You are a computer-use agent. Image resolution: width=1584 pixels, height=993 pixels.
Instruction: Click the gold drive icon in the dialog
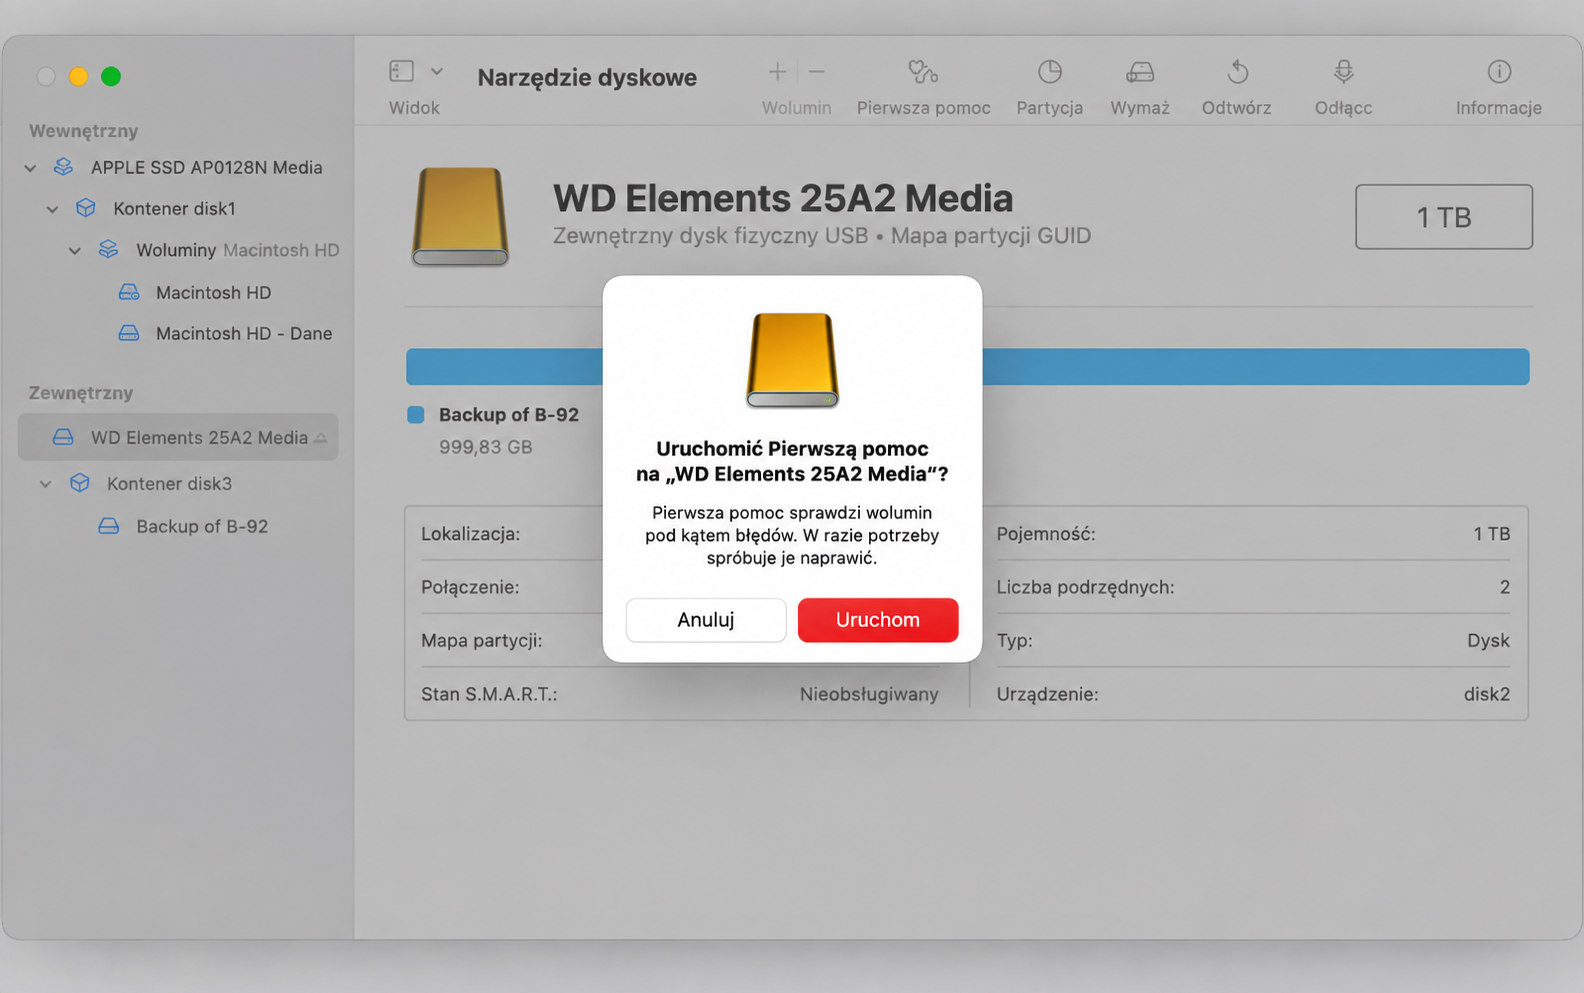[x=792, y=360]
